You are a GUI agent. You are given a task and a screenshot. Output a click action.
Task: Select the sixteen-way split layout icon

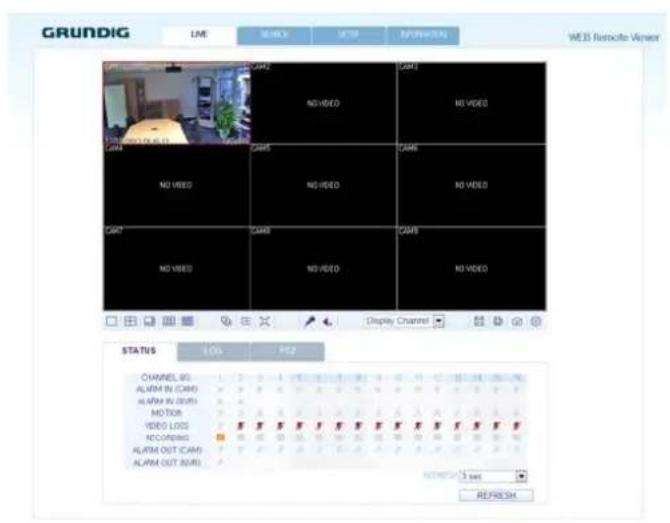(188, 321)
